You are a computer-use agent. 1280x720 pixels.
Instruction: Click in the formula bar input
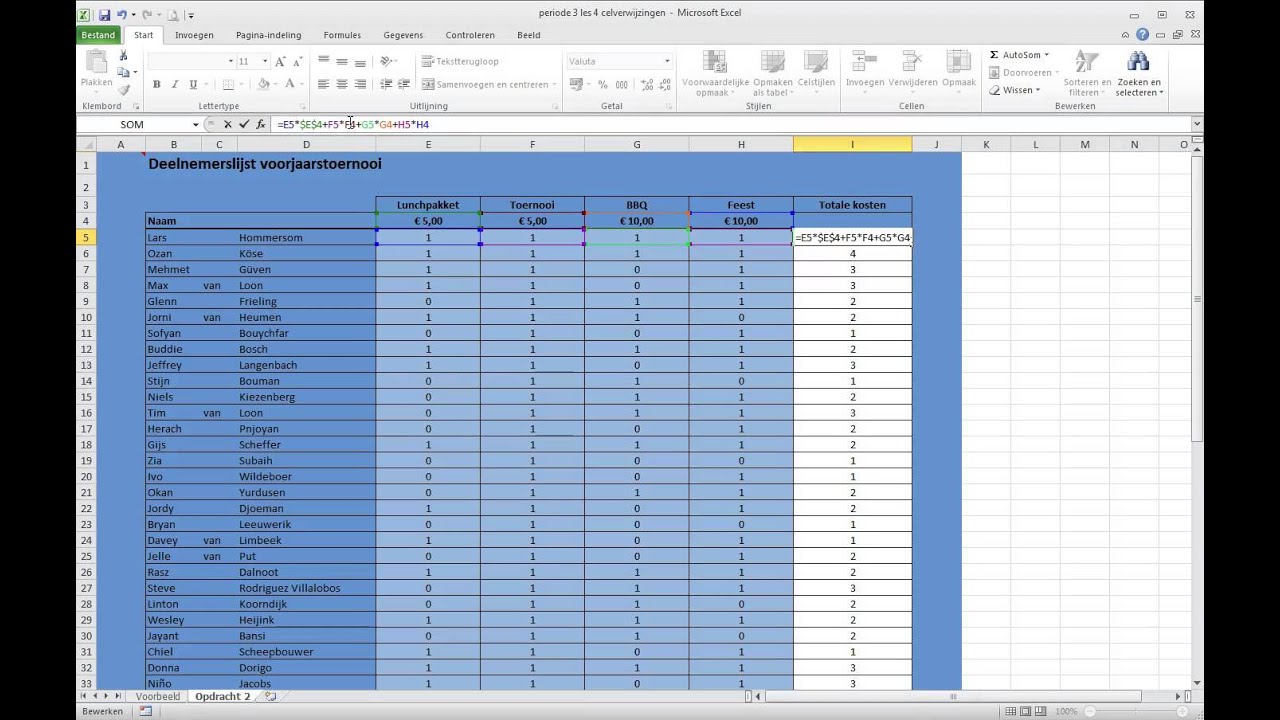coord(730,125)
